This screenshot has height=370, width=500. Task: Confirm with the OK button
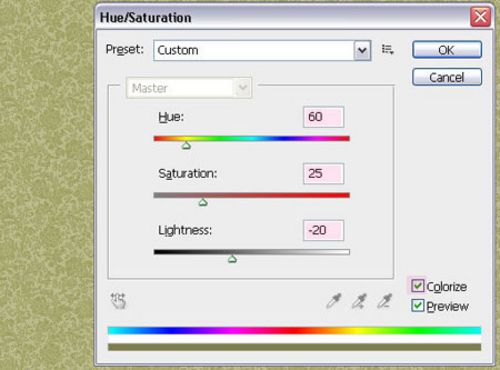click(x=447, y=50)
